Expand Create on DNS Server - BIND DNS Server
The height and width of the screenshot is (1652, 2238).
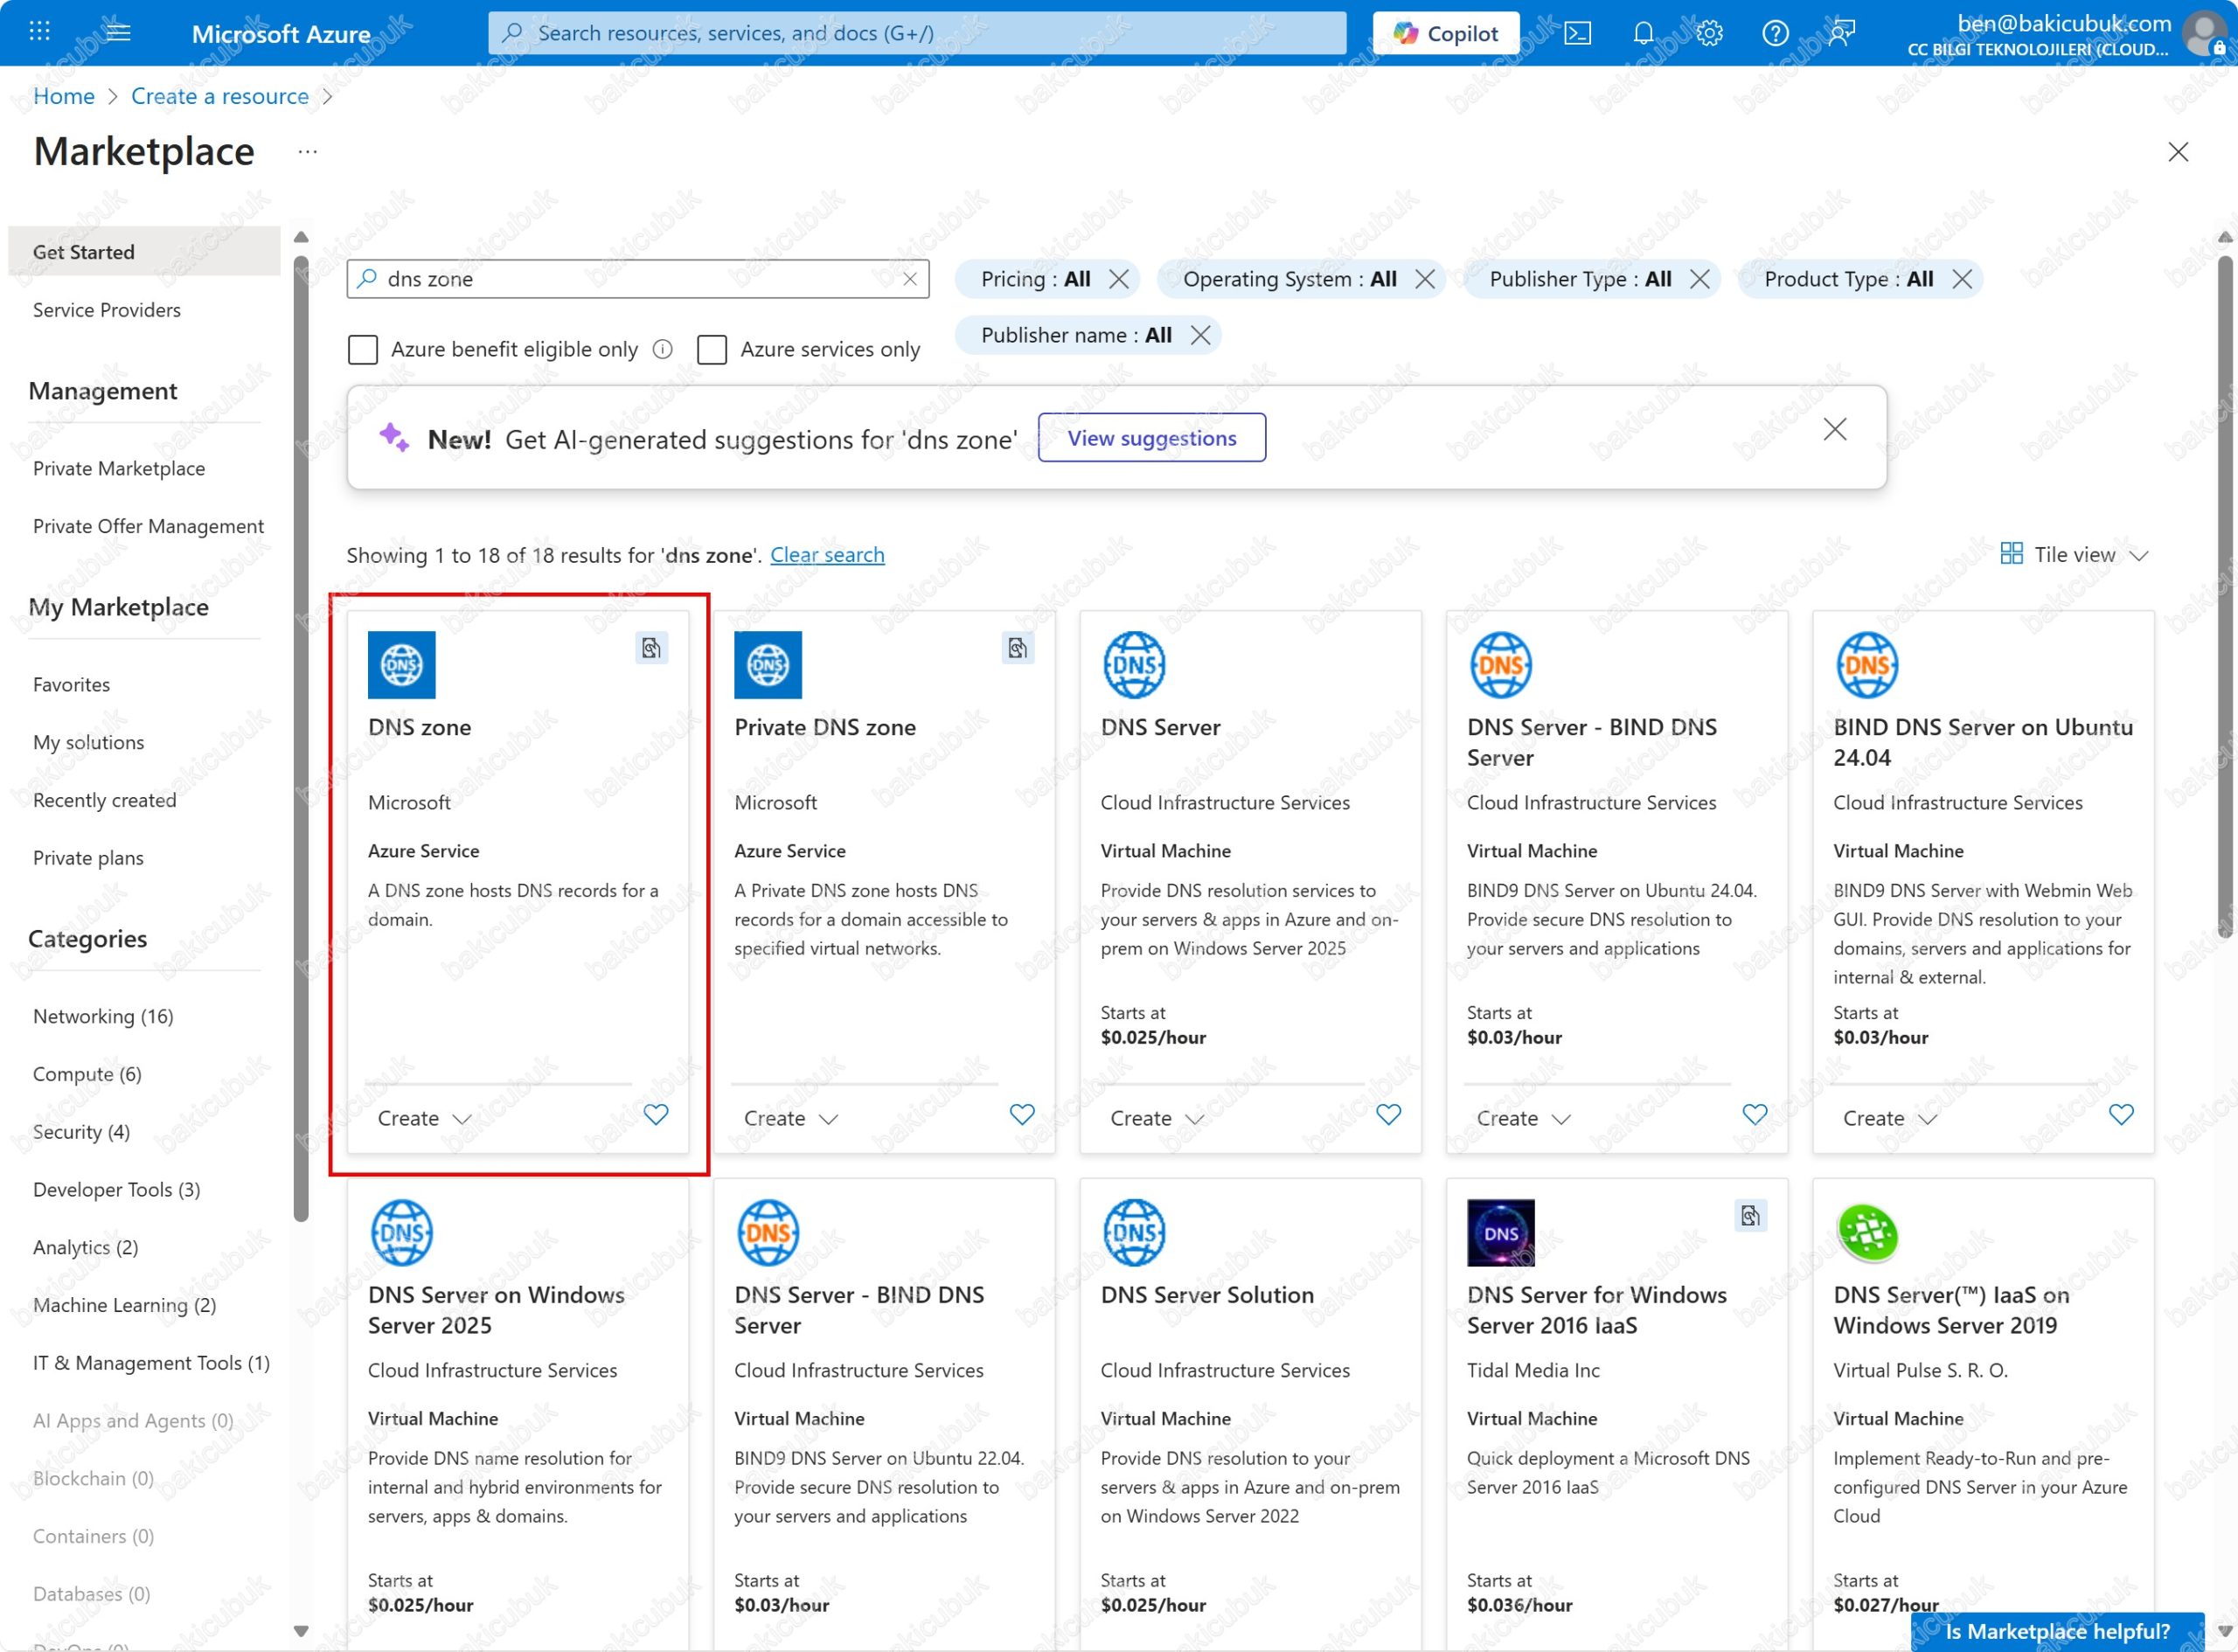[1522, 1118]
